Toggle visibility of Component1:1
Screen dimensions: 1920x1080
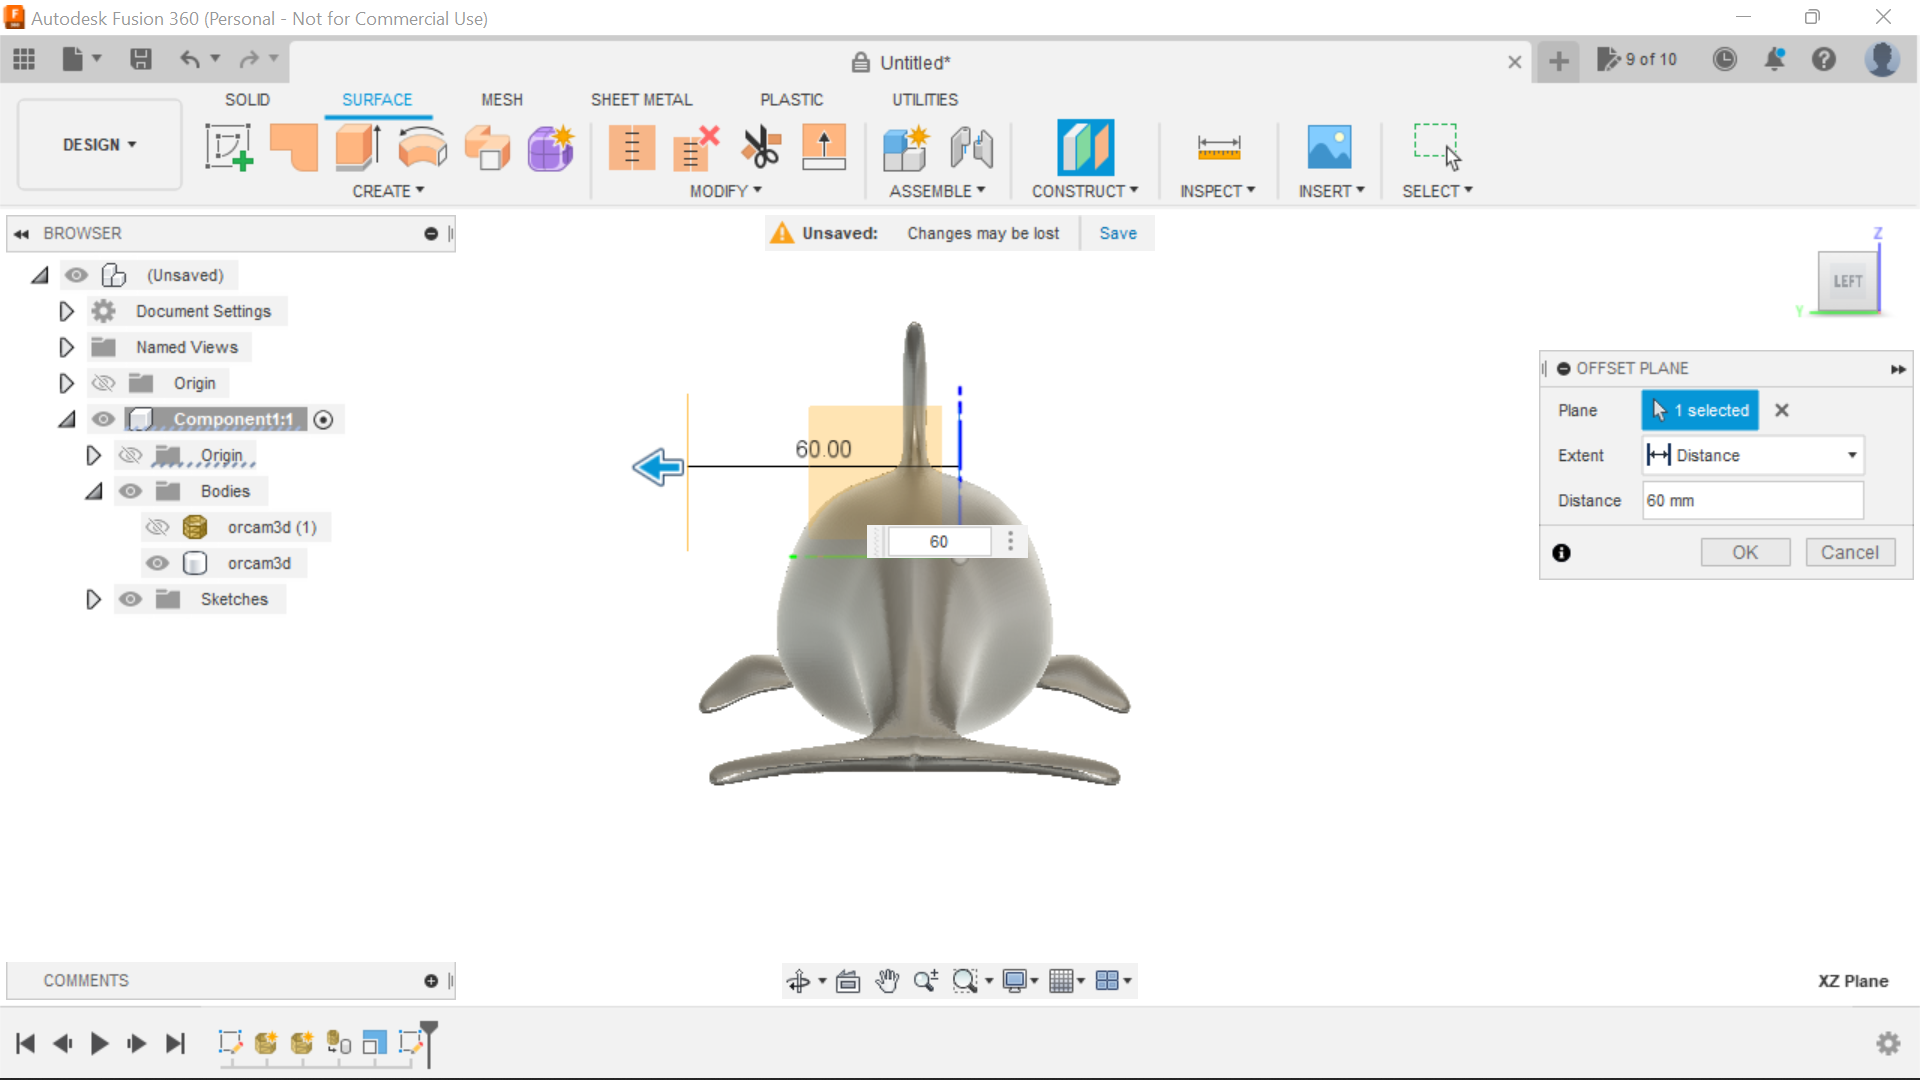(103, 419)
